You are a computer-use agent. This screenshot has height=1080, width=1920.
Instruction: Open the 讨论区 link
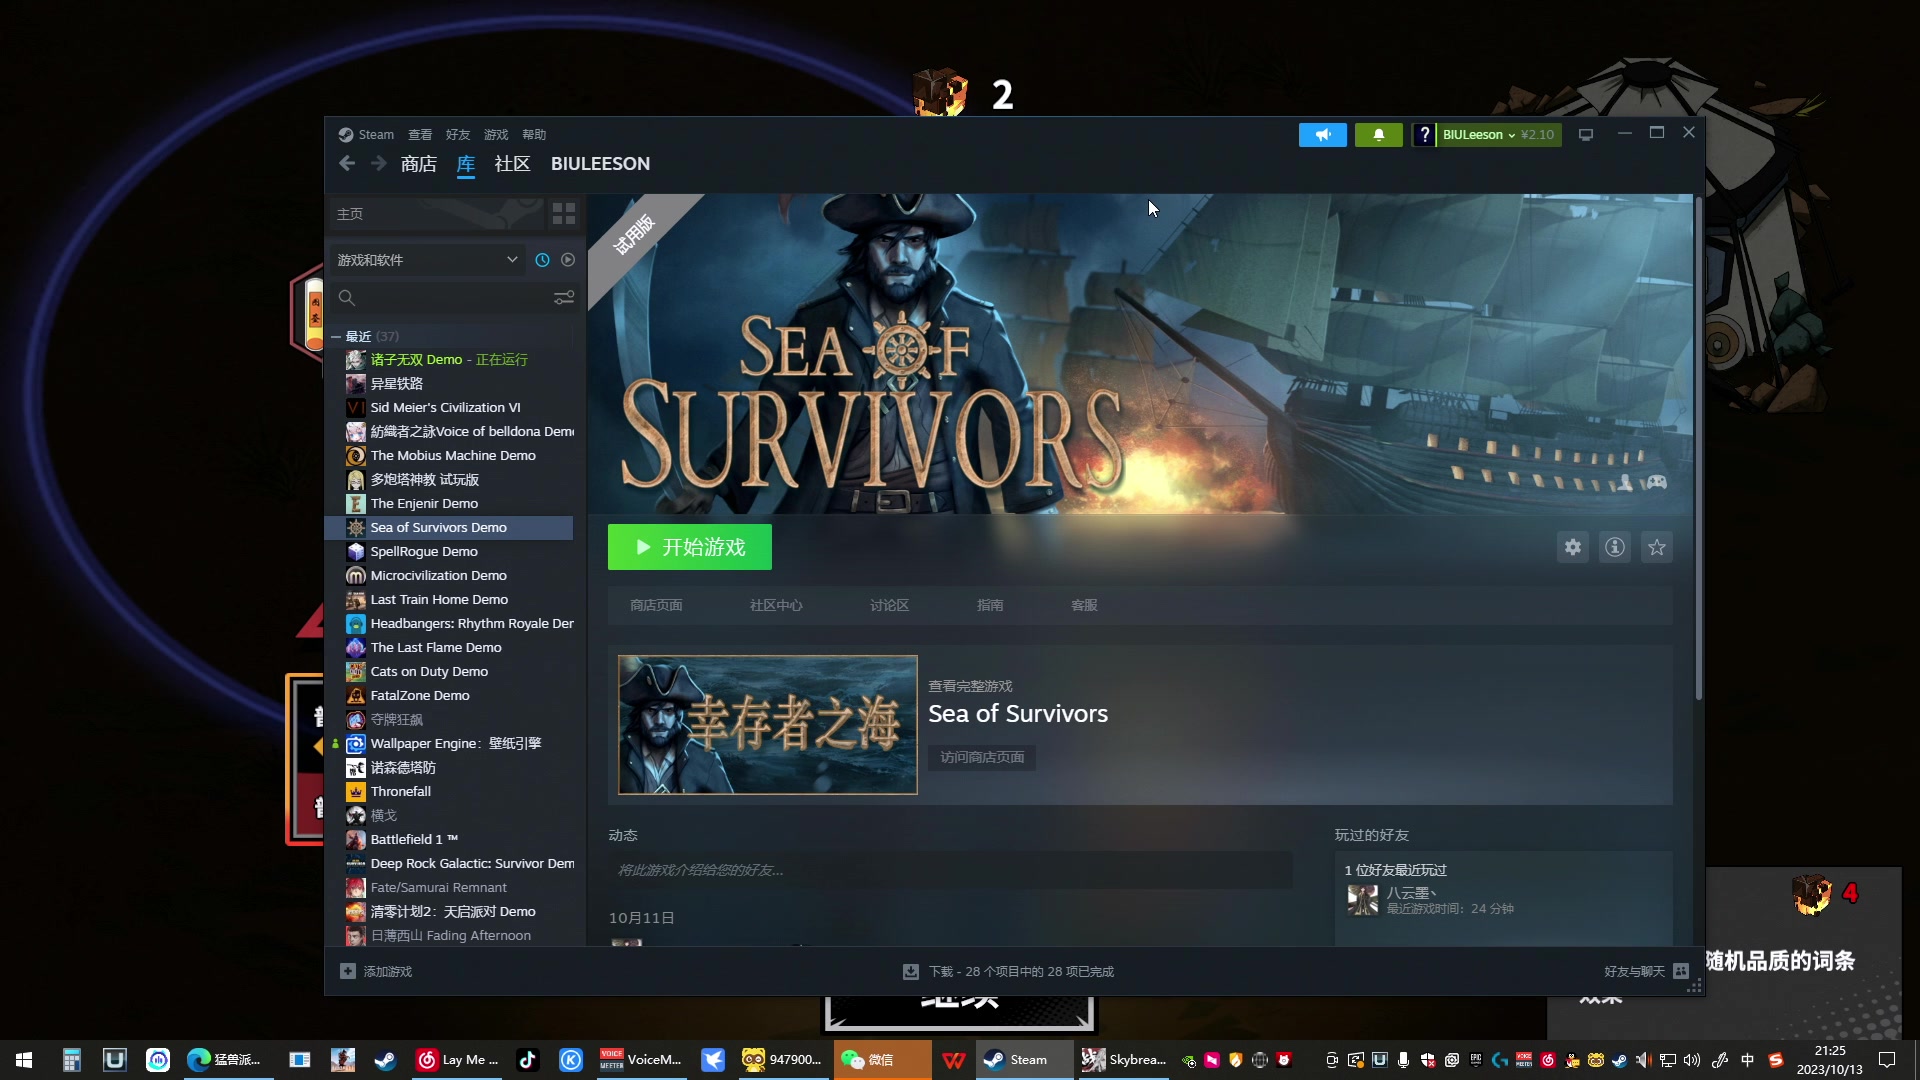[889, 605]
